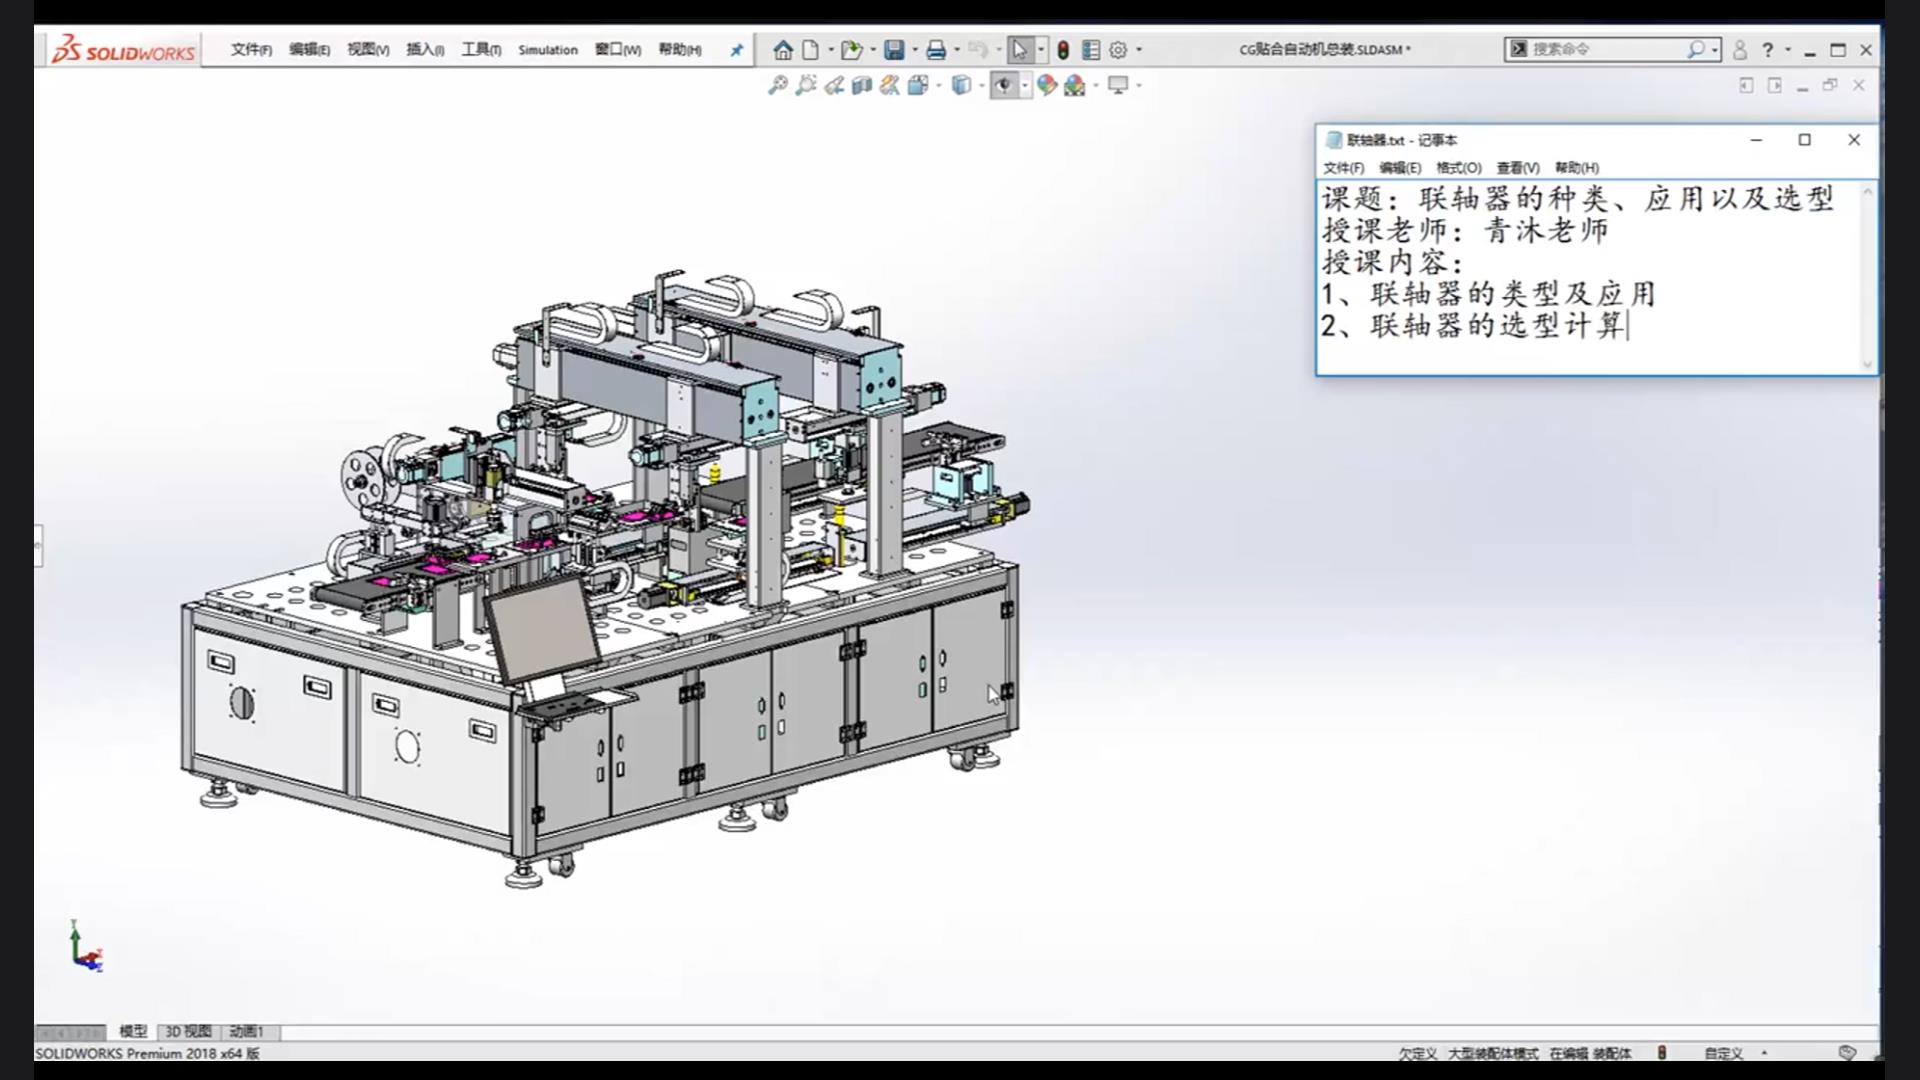Toggle Hide/Show Items eye
This screenshot has width=1920, height=1080.
tap(1004, 85)
